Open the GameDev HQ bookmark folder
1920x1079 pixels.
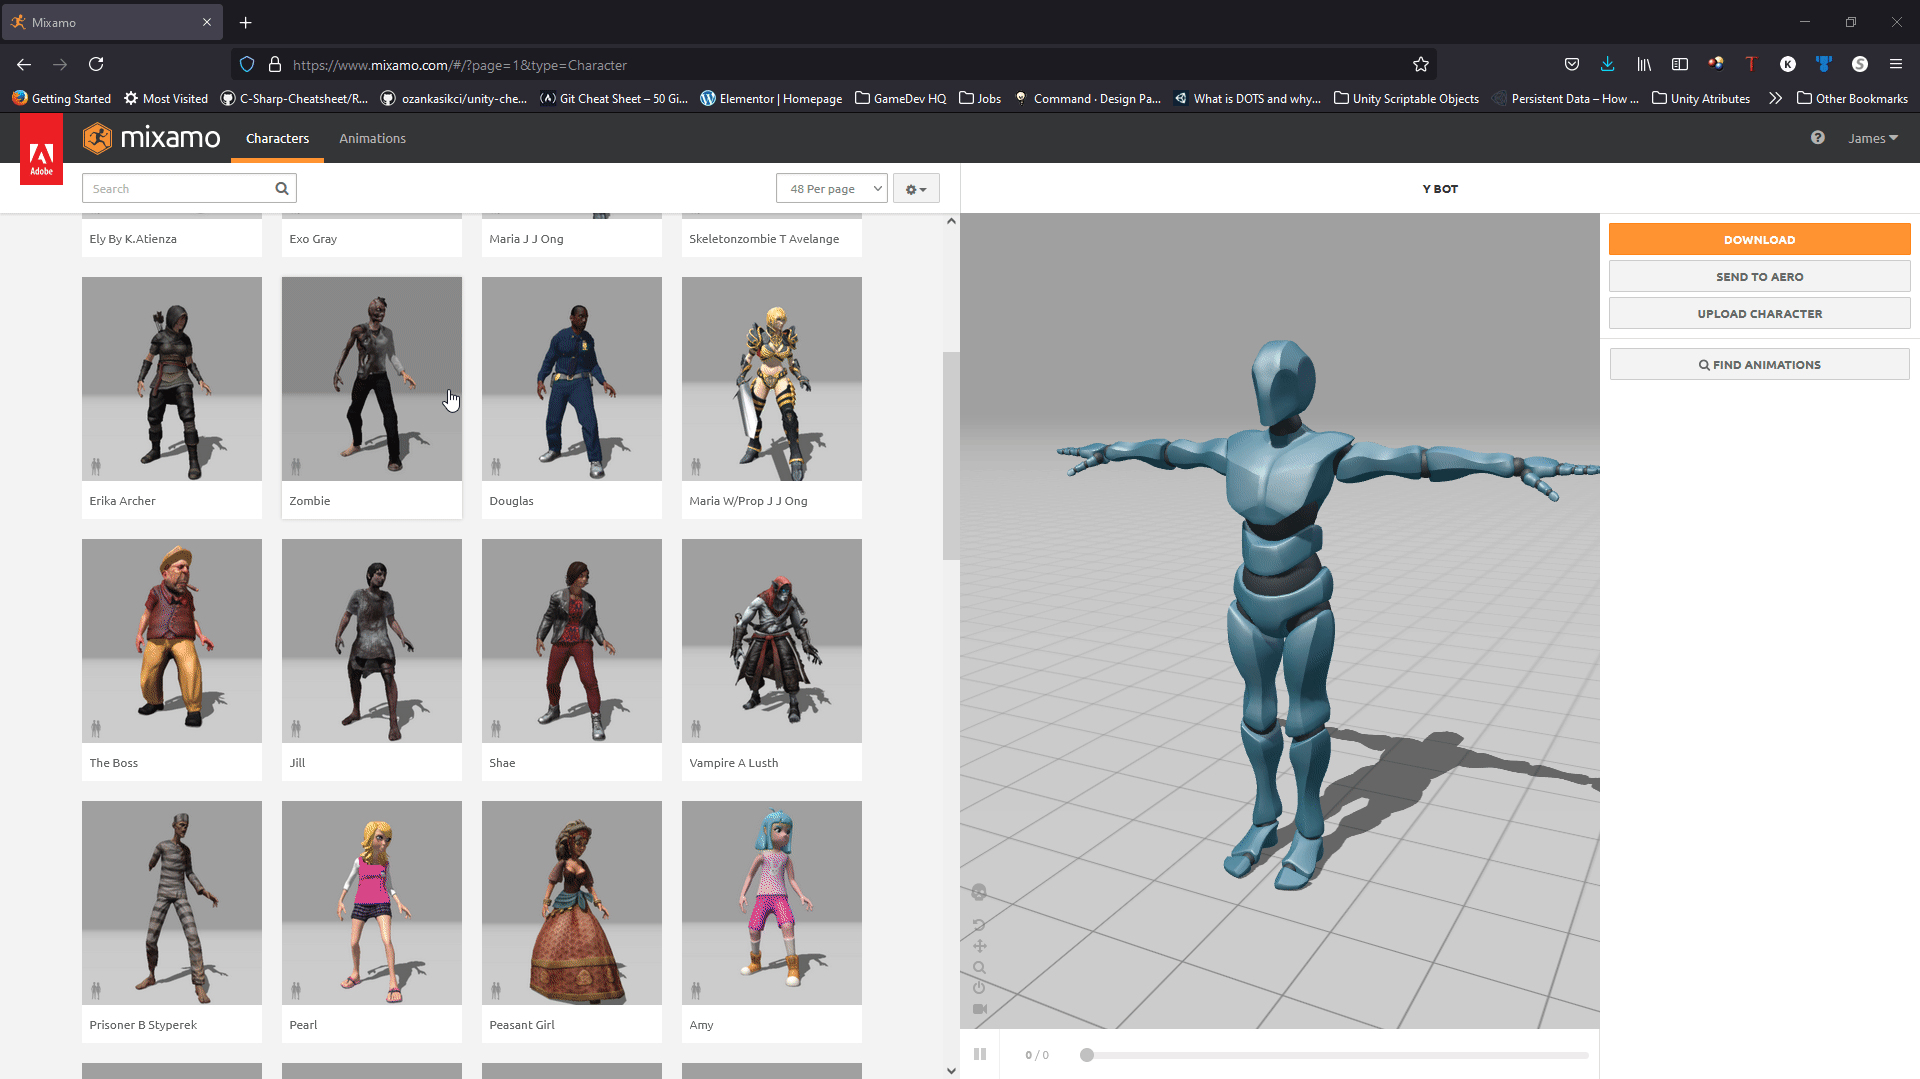(x=900, y=98)
